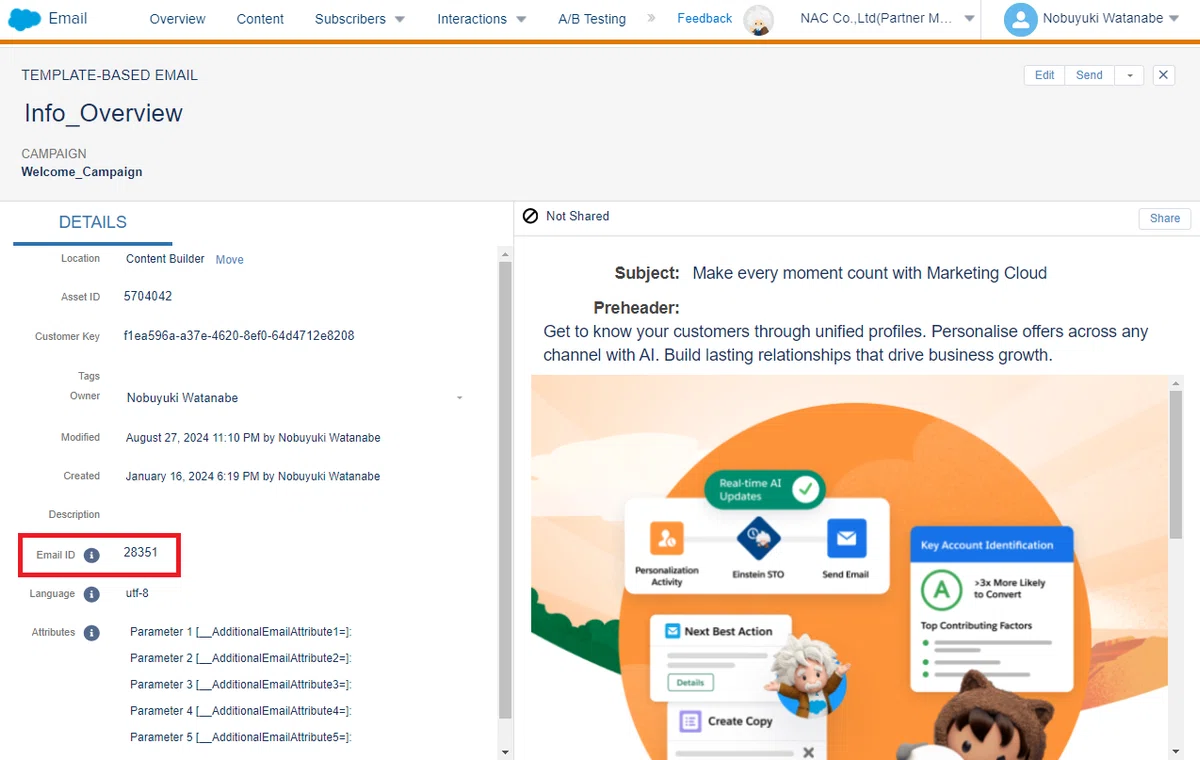Click the Email ID info icon
This screenshot has width=1200, height=760.
(92, 555)
